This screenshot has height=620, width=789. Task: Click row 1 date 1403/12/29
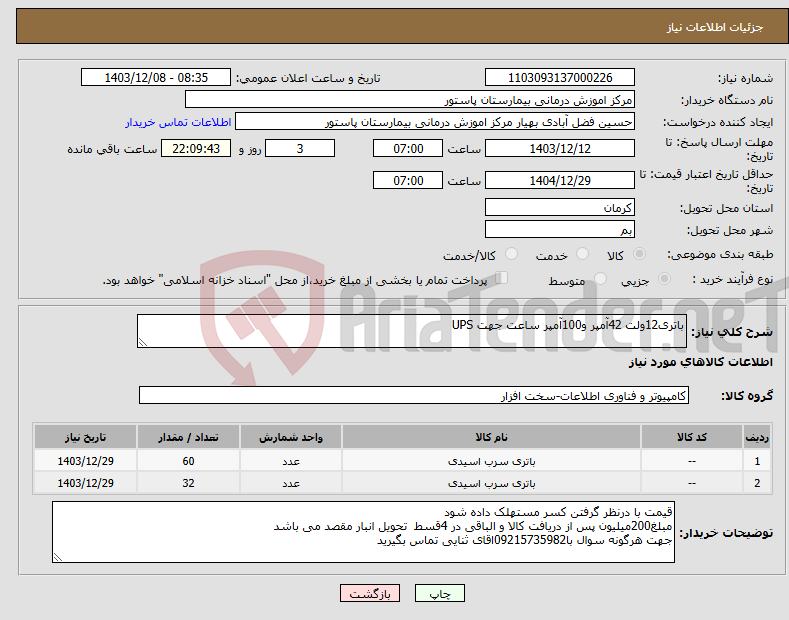pyautogui.click(x=85, y=461)
